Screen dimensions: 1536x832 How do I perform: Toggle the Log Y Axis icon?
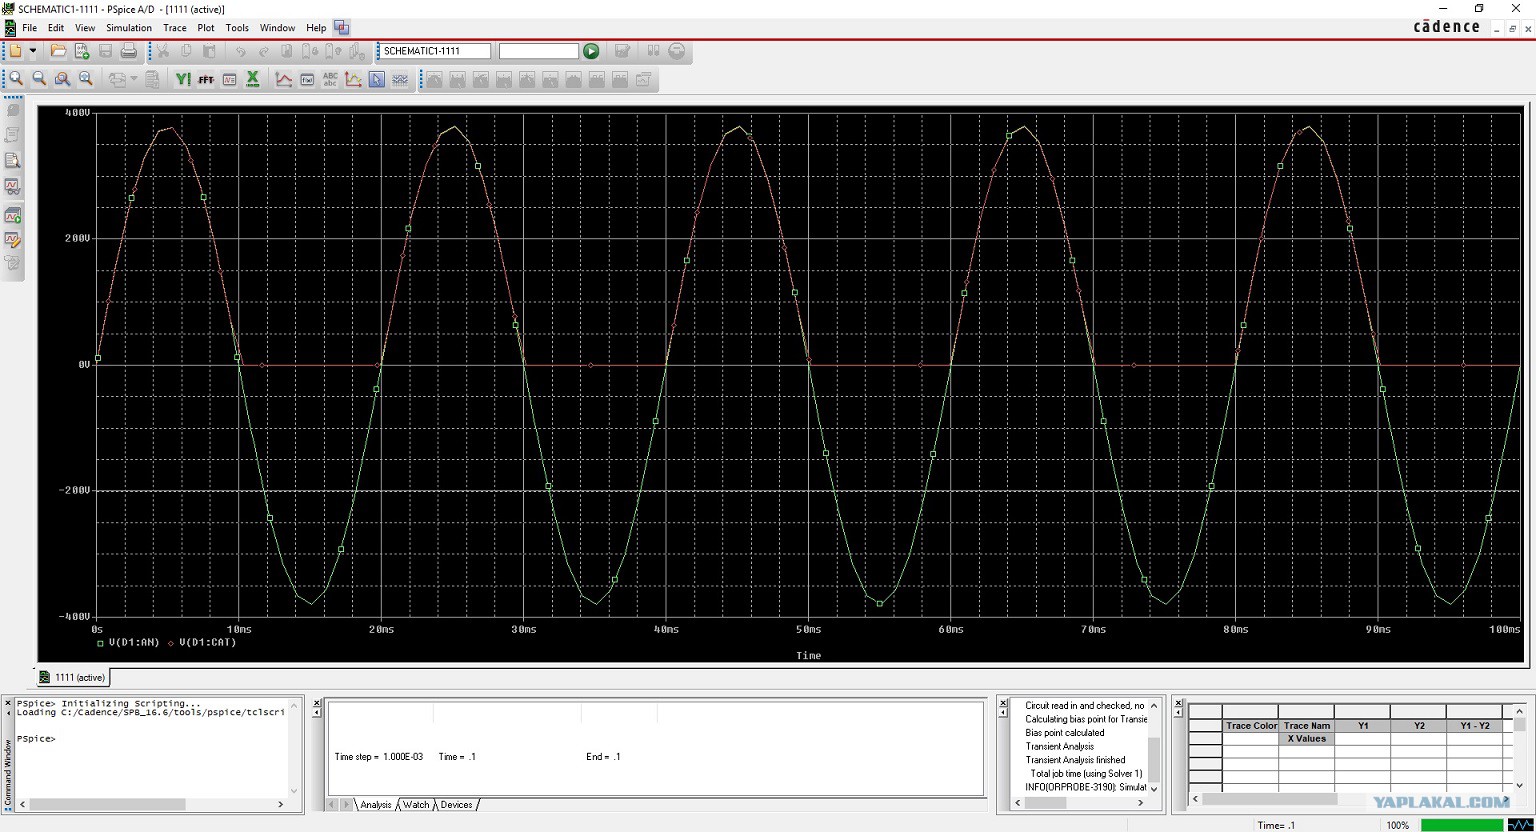click(182, 79)
